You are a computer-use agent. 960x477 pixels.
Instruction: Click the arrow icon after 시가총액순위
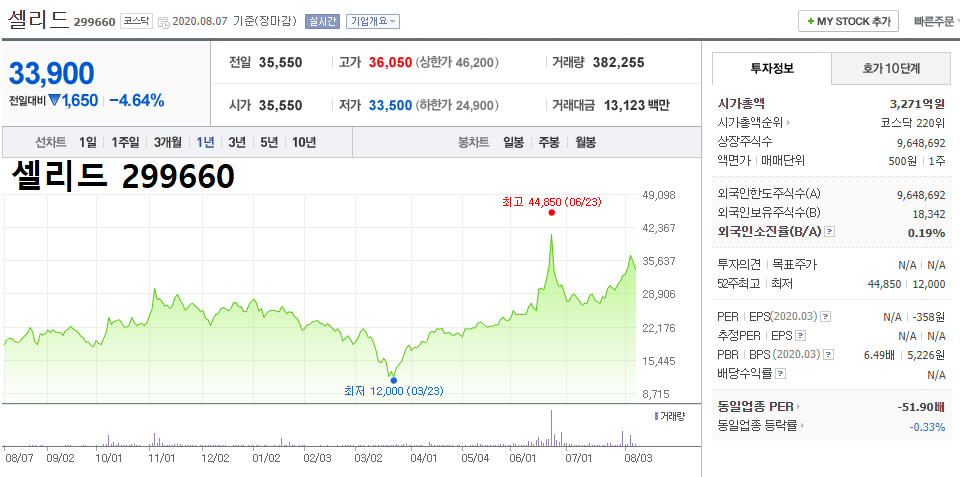(x=789, y=122)
